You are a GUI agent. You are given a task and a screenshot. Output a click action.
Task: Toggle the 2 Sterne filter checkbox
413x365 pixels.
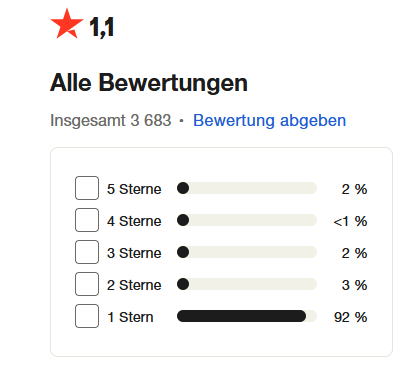pos(87,284)
